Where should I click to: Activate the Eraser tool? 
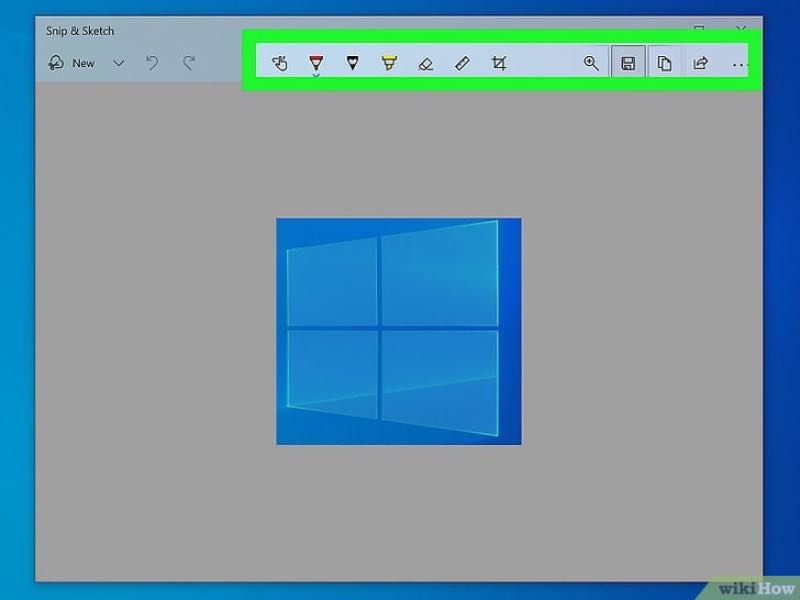[426, 63]
